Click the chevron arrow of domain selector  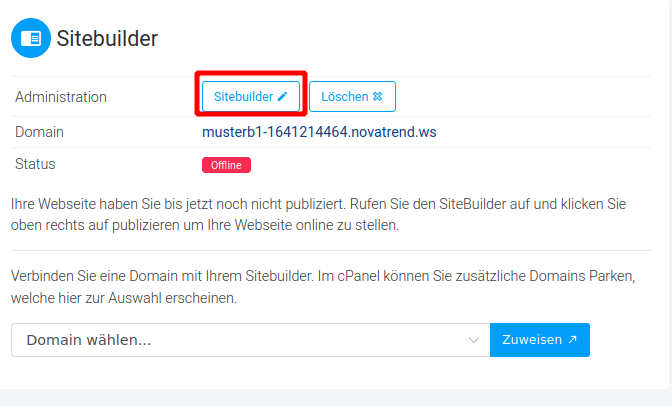474,340
